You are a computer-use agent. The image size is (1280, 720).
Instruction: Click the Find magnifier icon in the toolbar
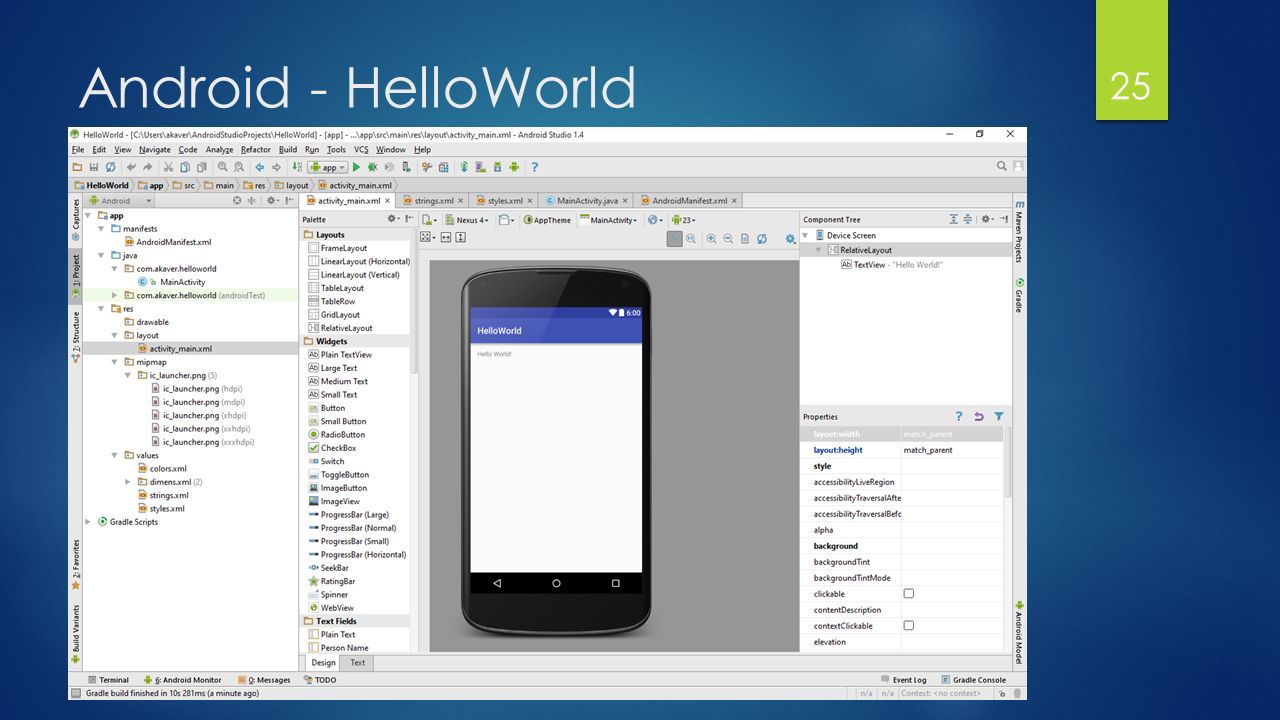pos(222,167)
